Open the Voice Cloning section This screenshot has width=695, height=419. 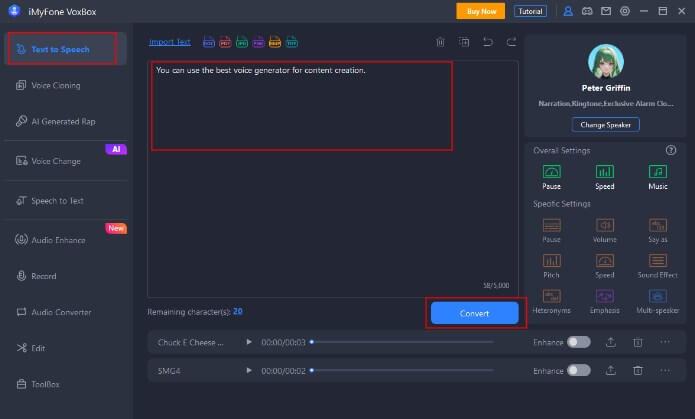pyautogui.click(x=55, y=85)
